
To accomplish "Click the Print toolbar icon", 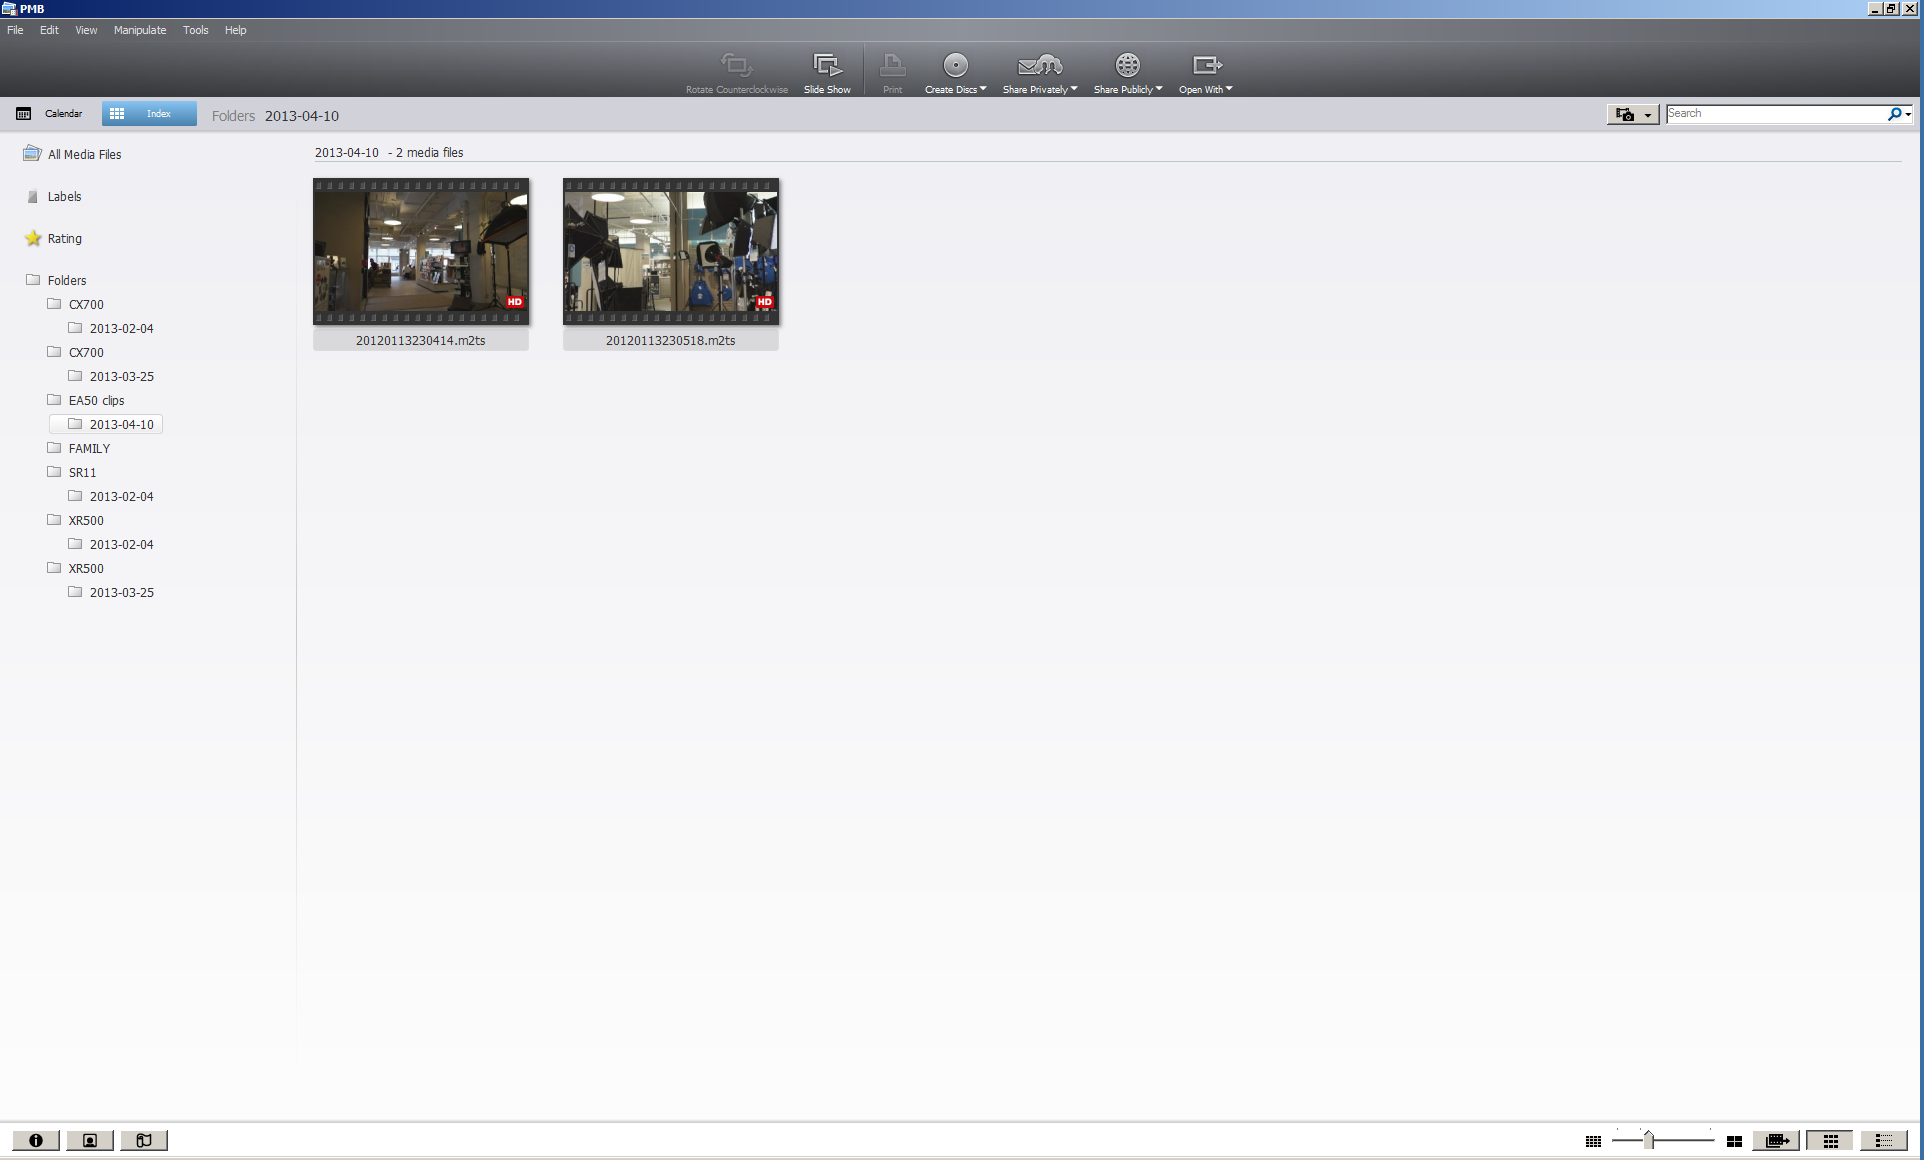I will [x=892, y=66].
